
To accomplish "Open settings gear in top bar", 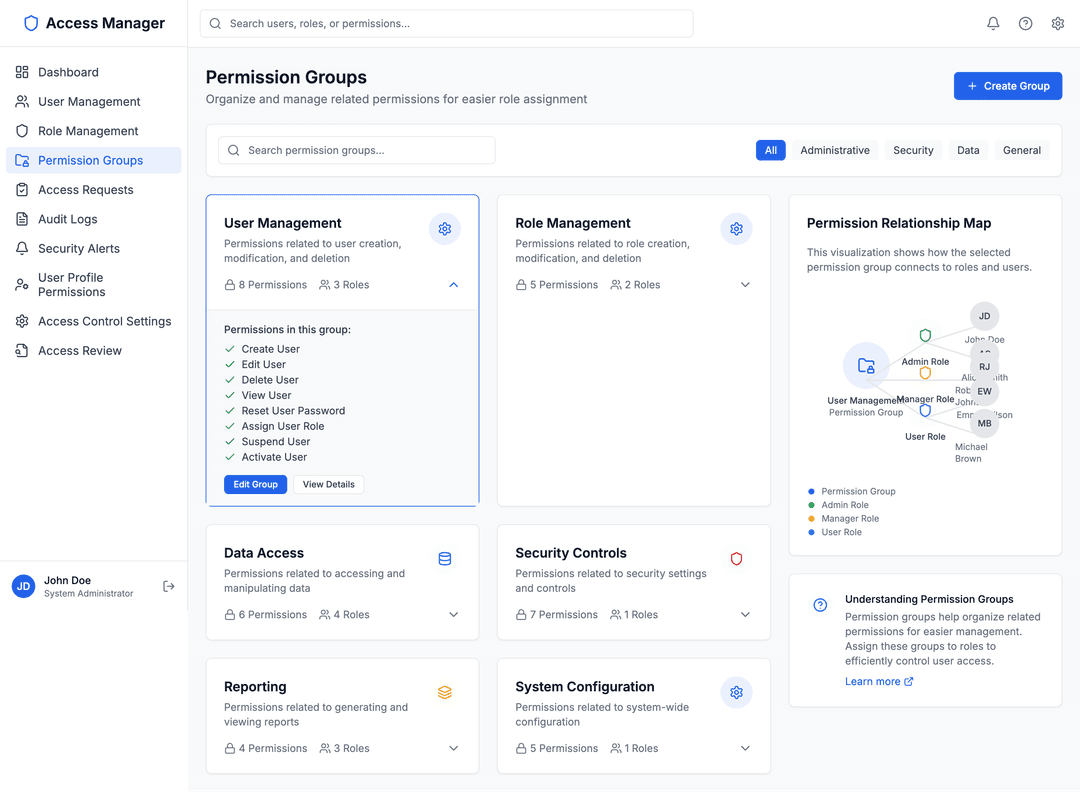I will click(x=1057, y=24).
